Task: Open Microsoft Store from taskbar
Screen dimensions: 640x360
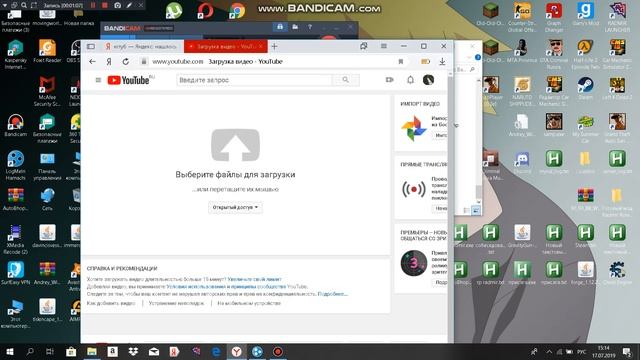Action: click(71, 351)
